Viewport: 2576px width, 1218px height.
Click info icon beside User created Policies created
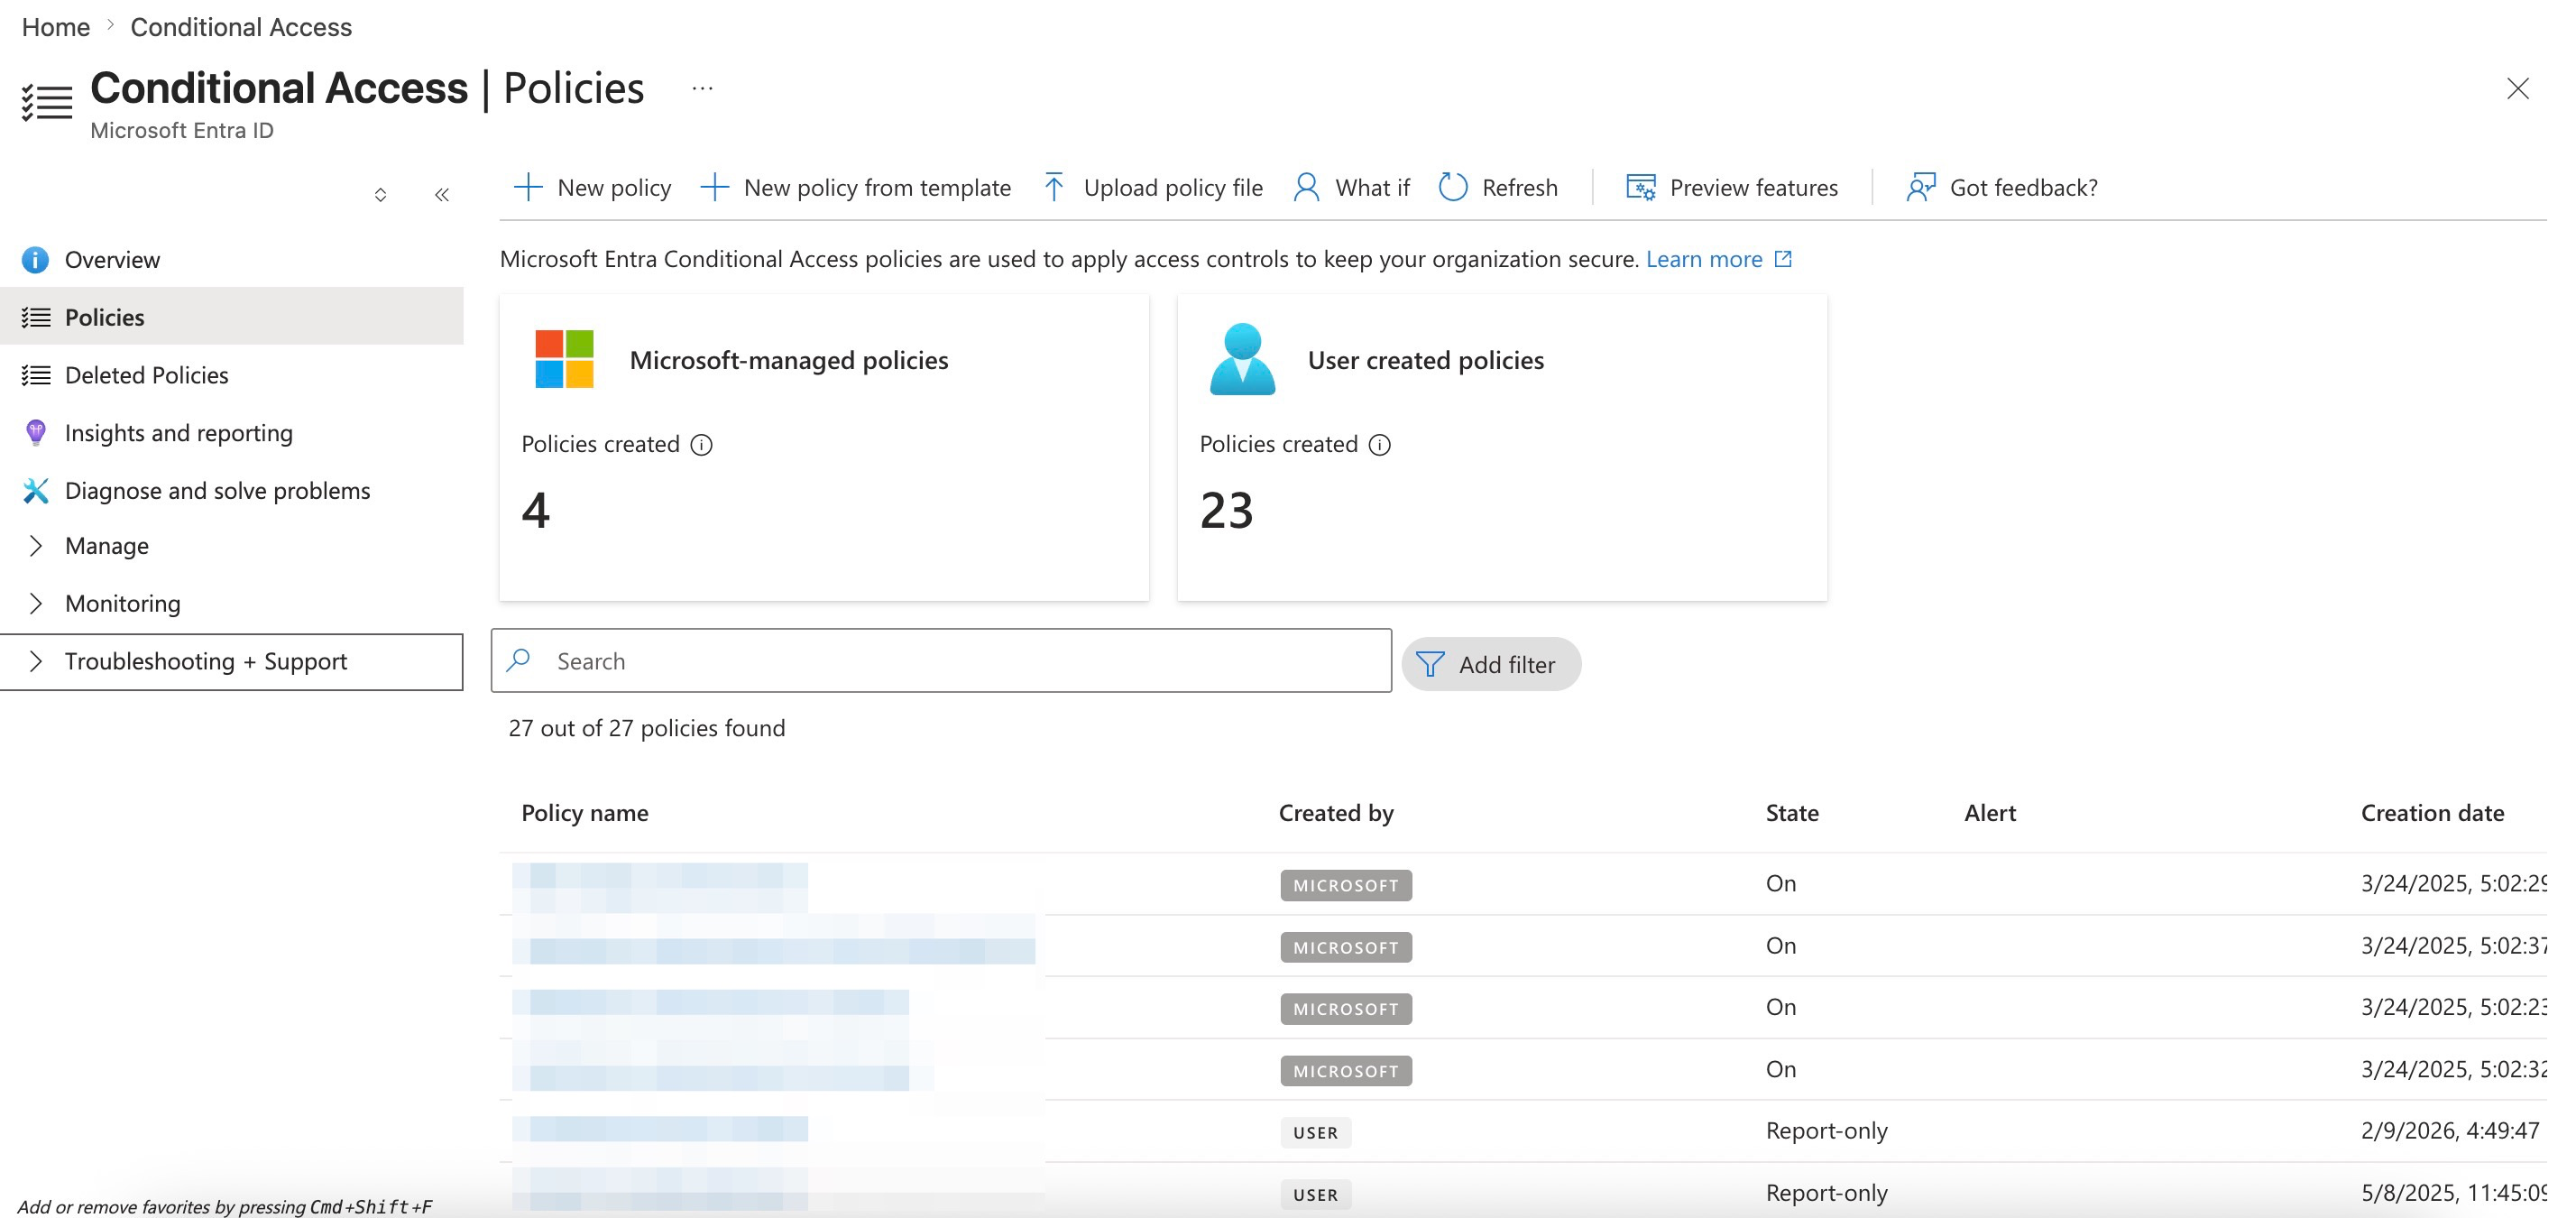[x=1380, y=445]
